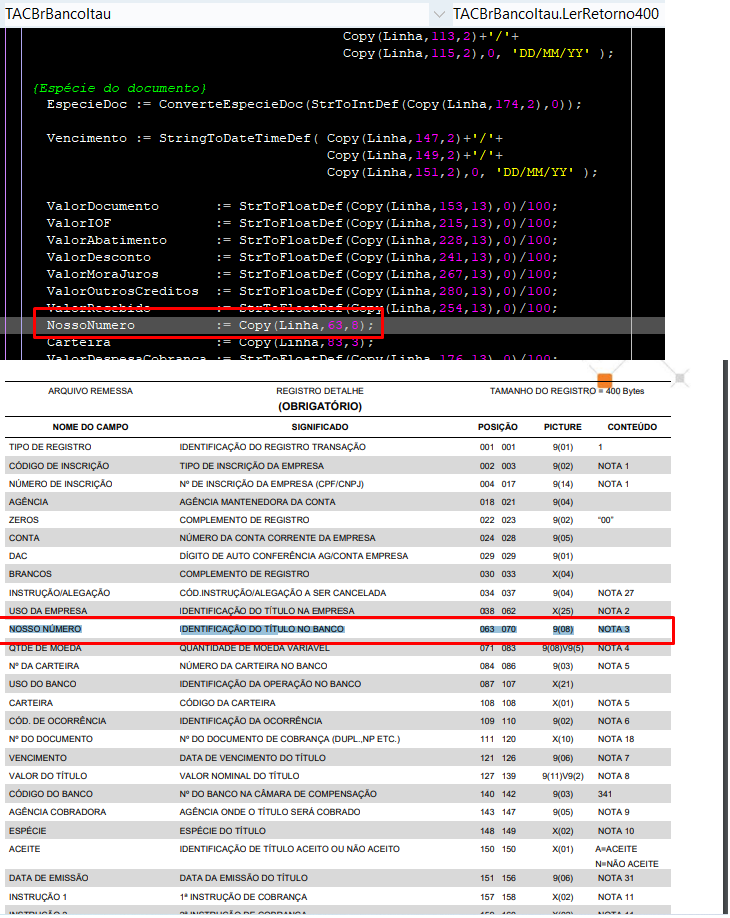Click the VENCIMENTO field name in table

(x=37, y=758)
